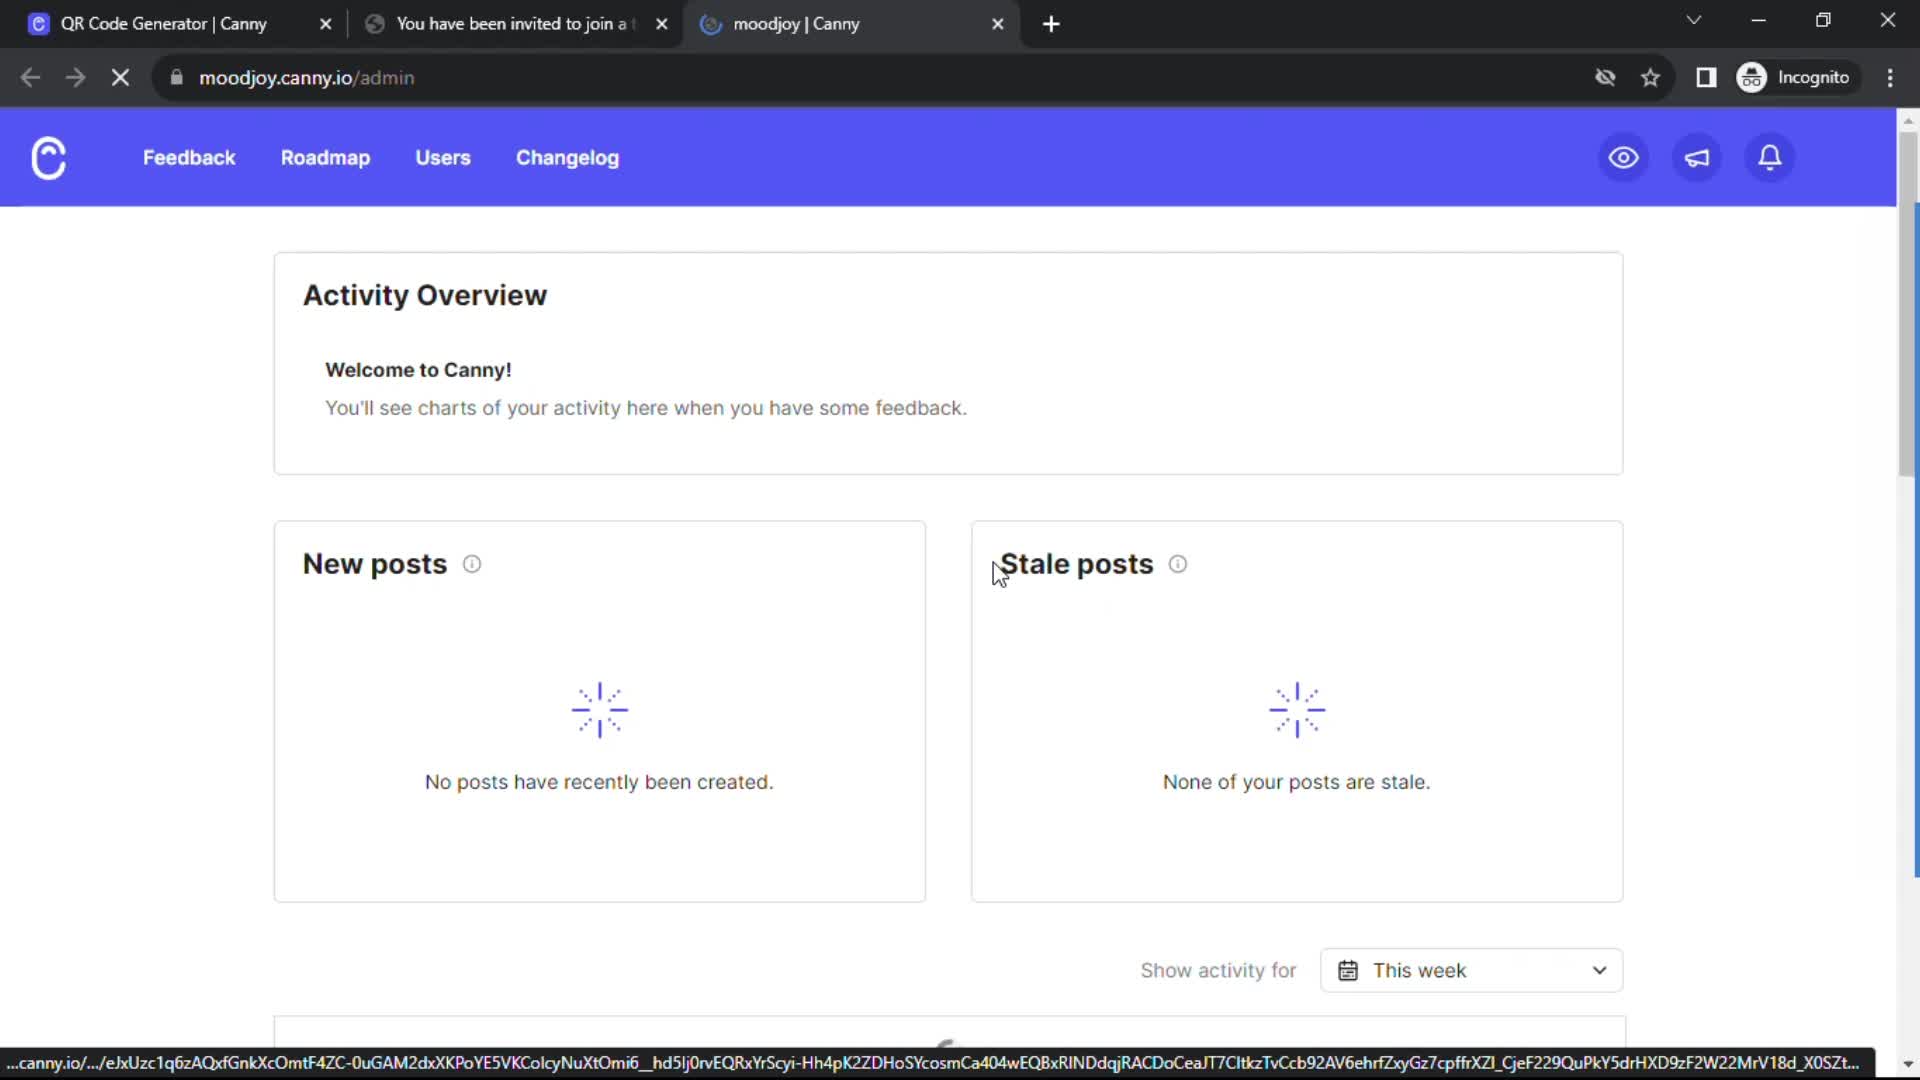Click the info icon beside Stale posts

(x=1177, y=564)
